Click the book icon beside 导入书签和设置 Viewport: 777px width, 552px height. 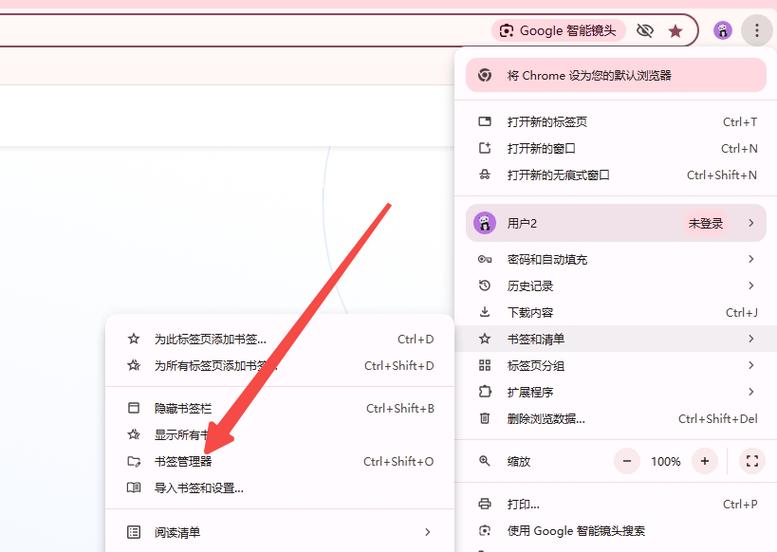pos(134,488)
